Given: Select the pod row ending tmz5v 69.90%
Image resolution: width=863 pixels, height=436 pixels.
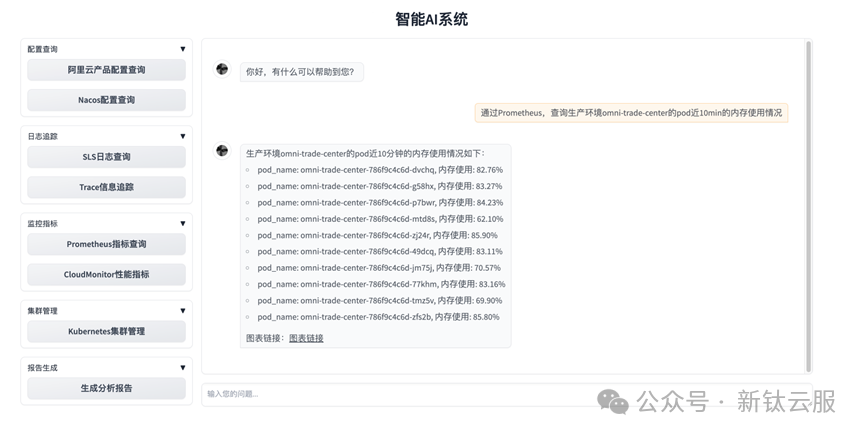Looking at the screenshot, I should click(380, 301).
